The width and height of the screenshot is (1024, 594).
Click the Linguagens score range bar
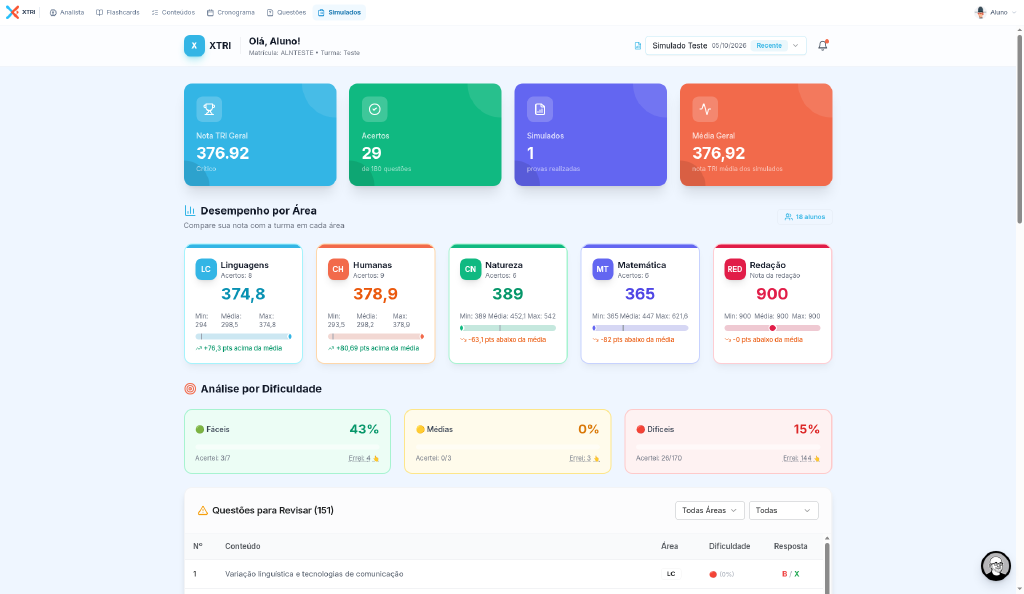(243, 337)
